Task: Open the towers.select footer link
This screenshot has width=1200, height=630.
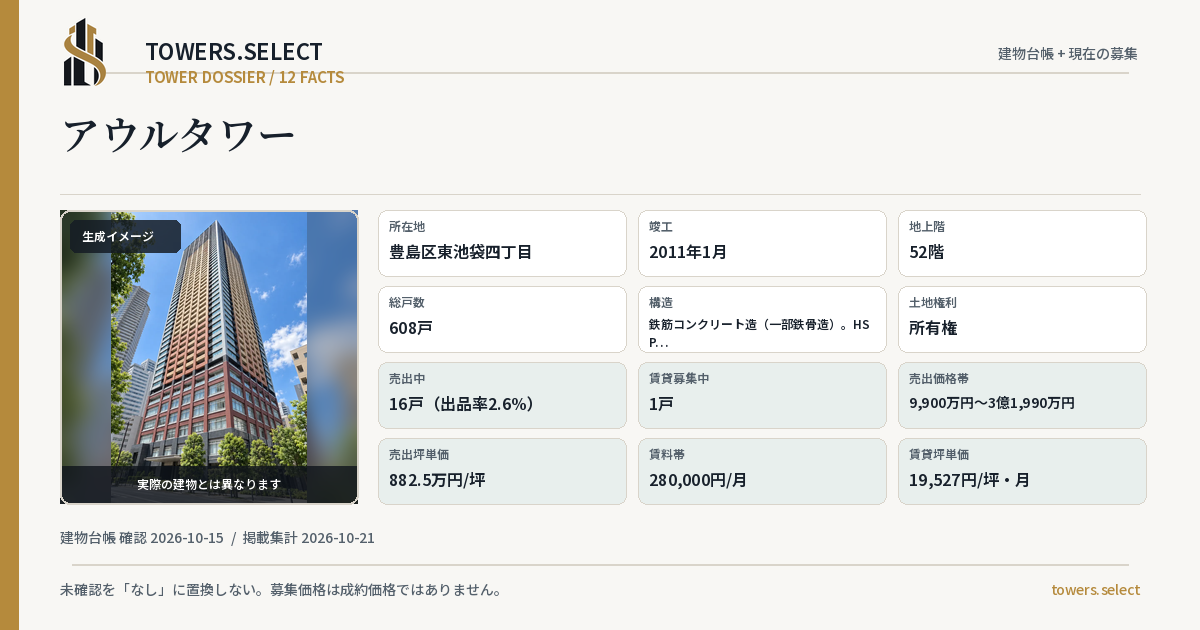Action: (x=1095, y=590)
